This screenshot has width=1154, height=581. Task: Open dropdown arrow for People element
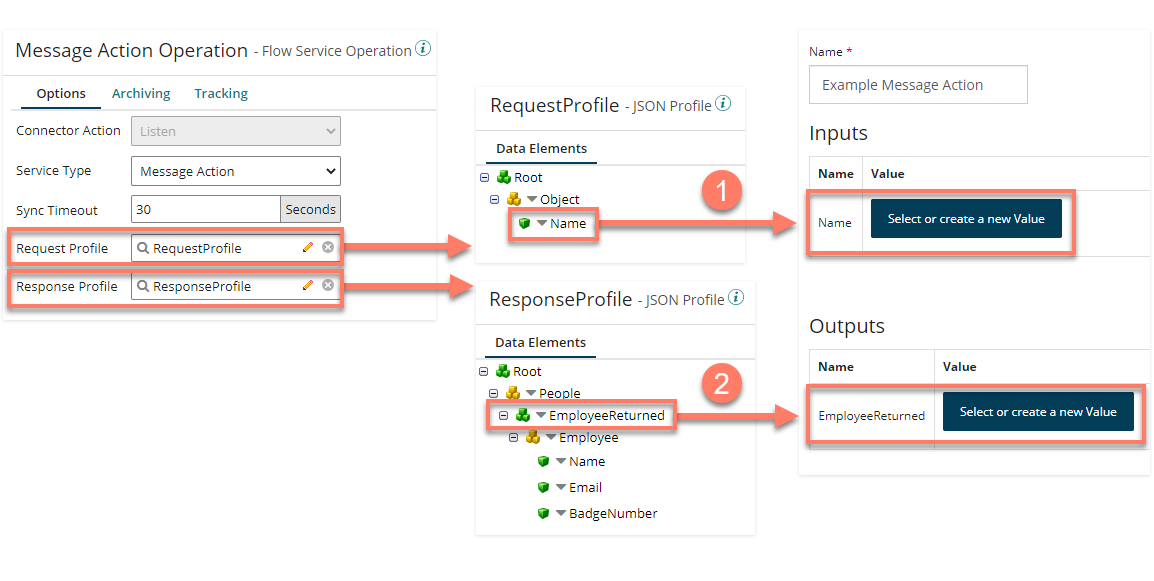(531, 394)
